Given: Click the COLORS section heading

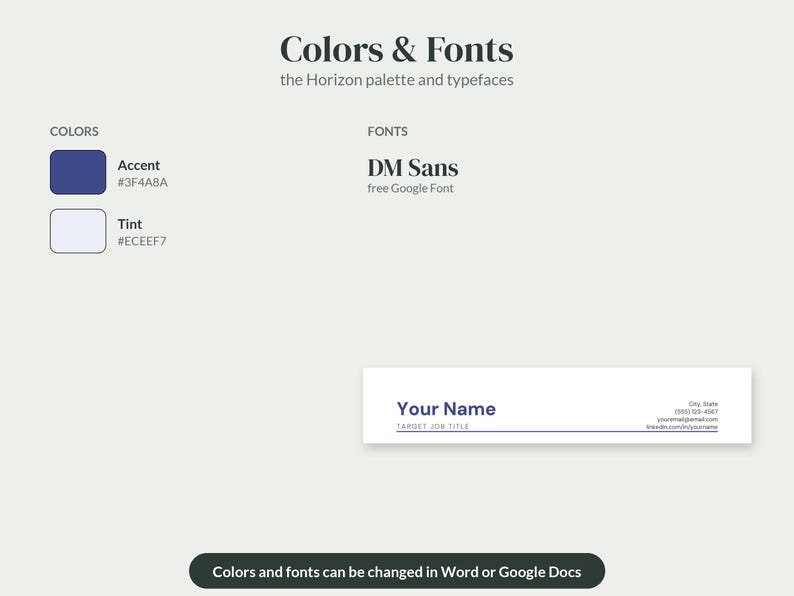Looking at the screenshot, I should [74, 132].
